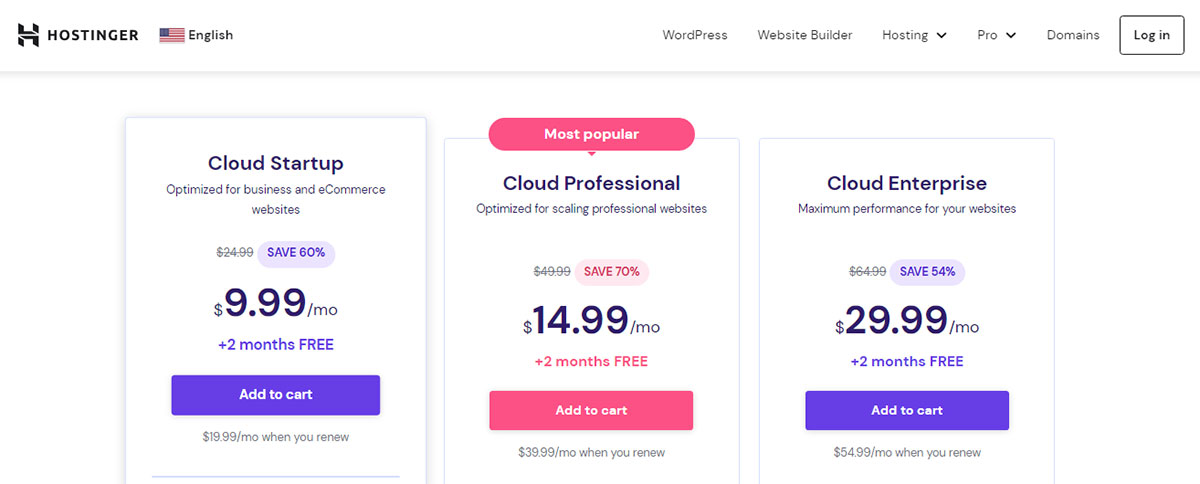The width and height of the screenshot is (1200, 484).
Task: Open the Domains menu item
Action: [1073, 35]
